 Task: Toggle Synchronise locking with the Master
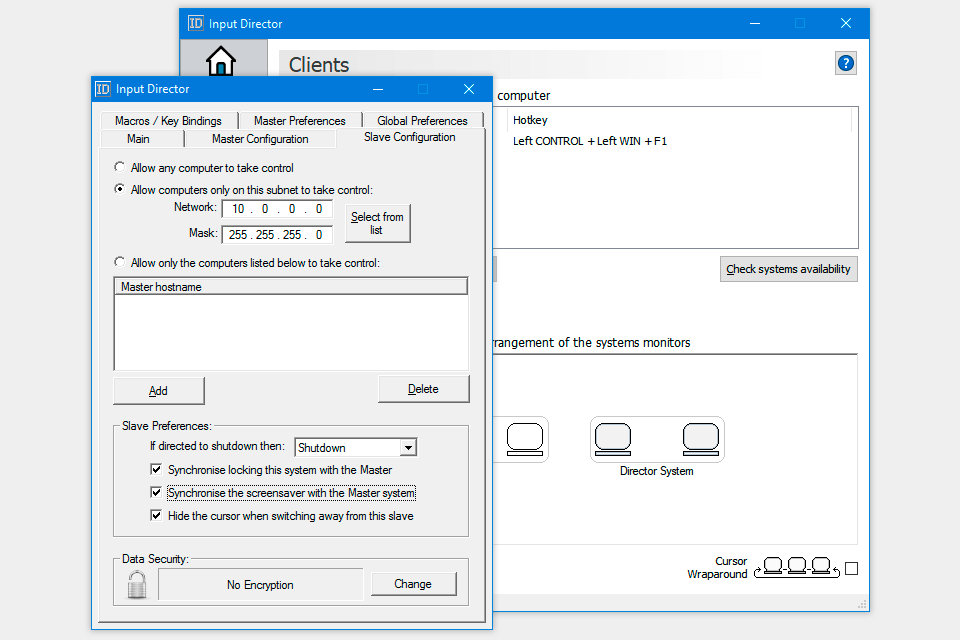click(156, 469)
